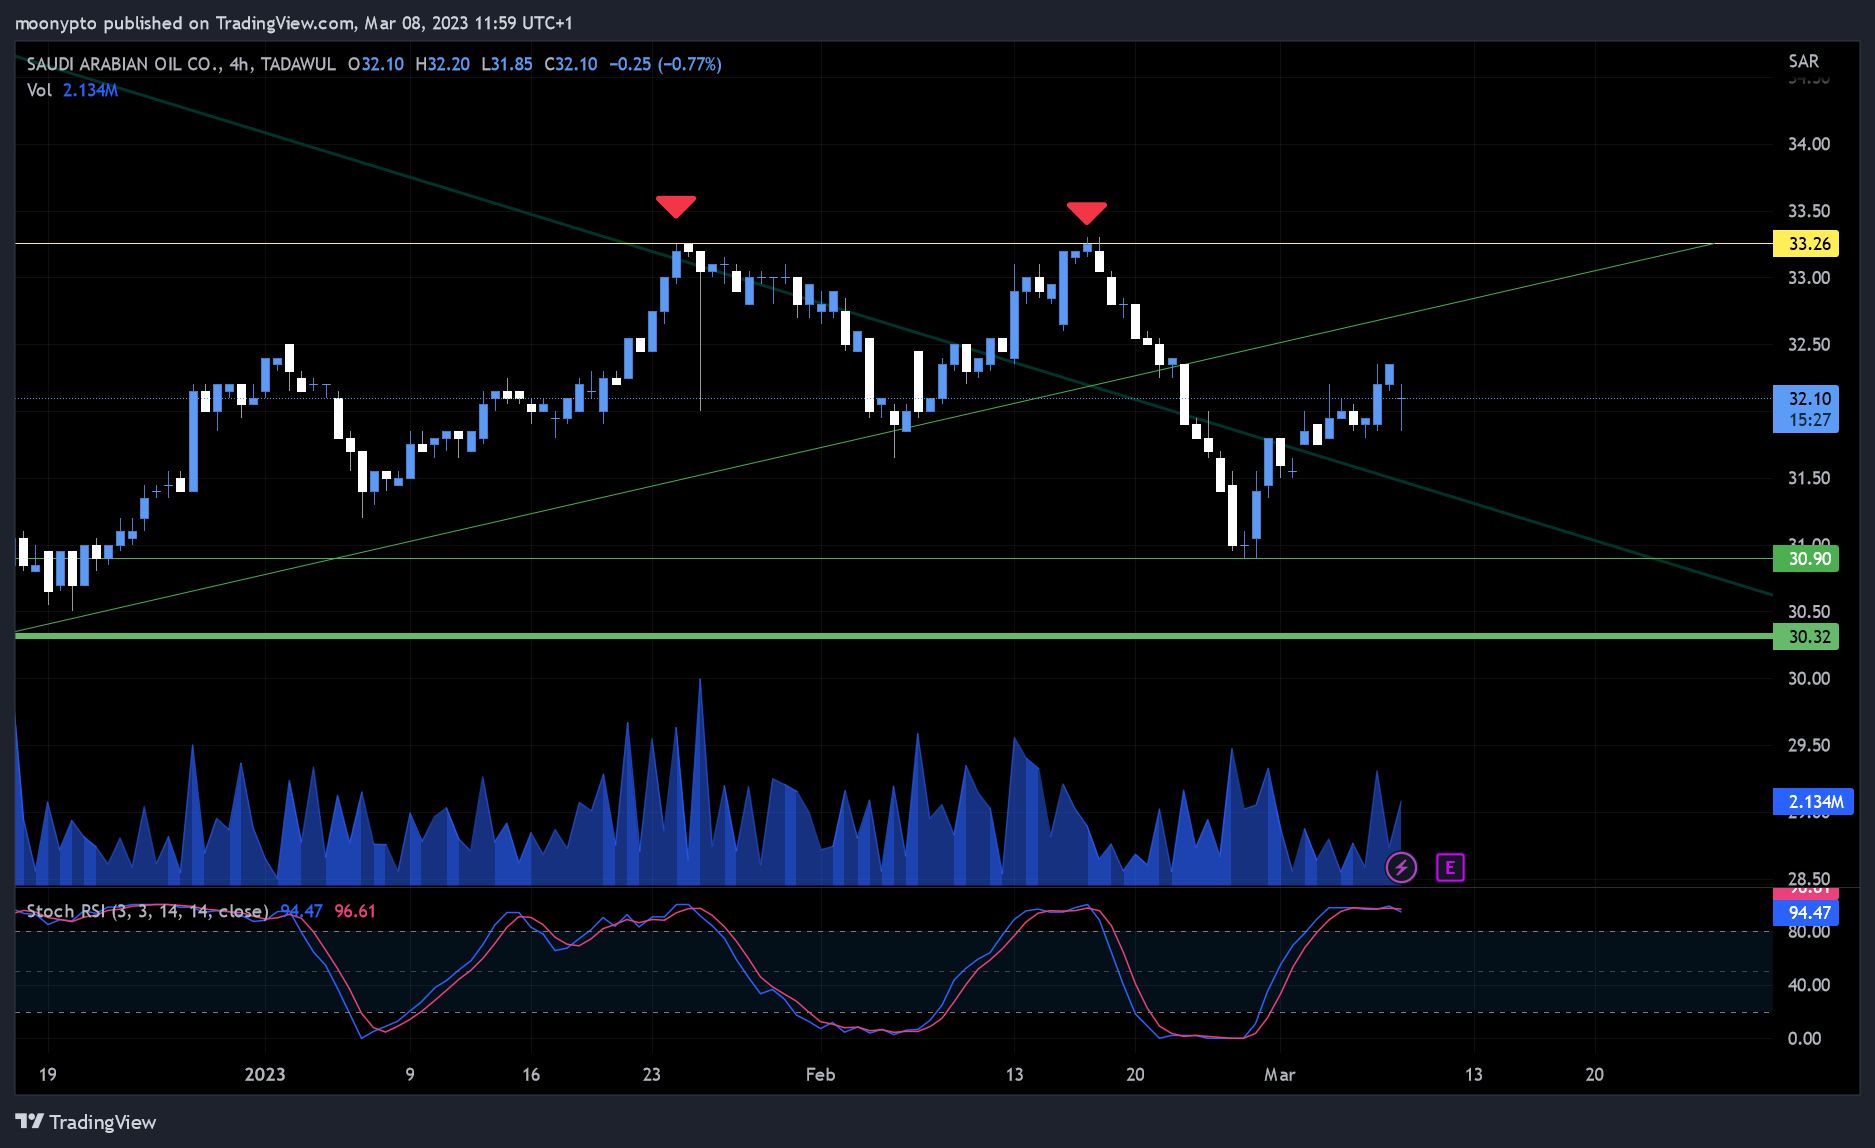Click the Mar label on time axis
This screenshot has height=1148, width=1875.
(1279, 1075)
